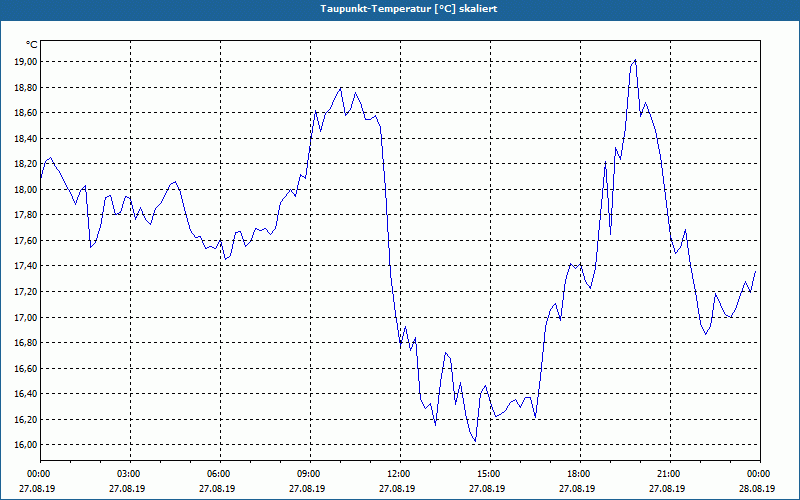Click the y-axis label 17,40

(x=27, y=266)
